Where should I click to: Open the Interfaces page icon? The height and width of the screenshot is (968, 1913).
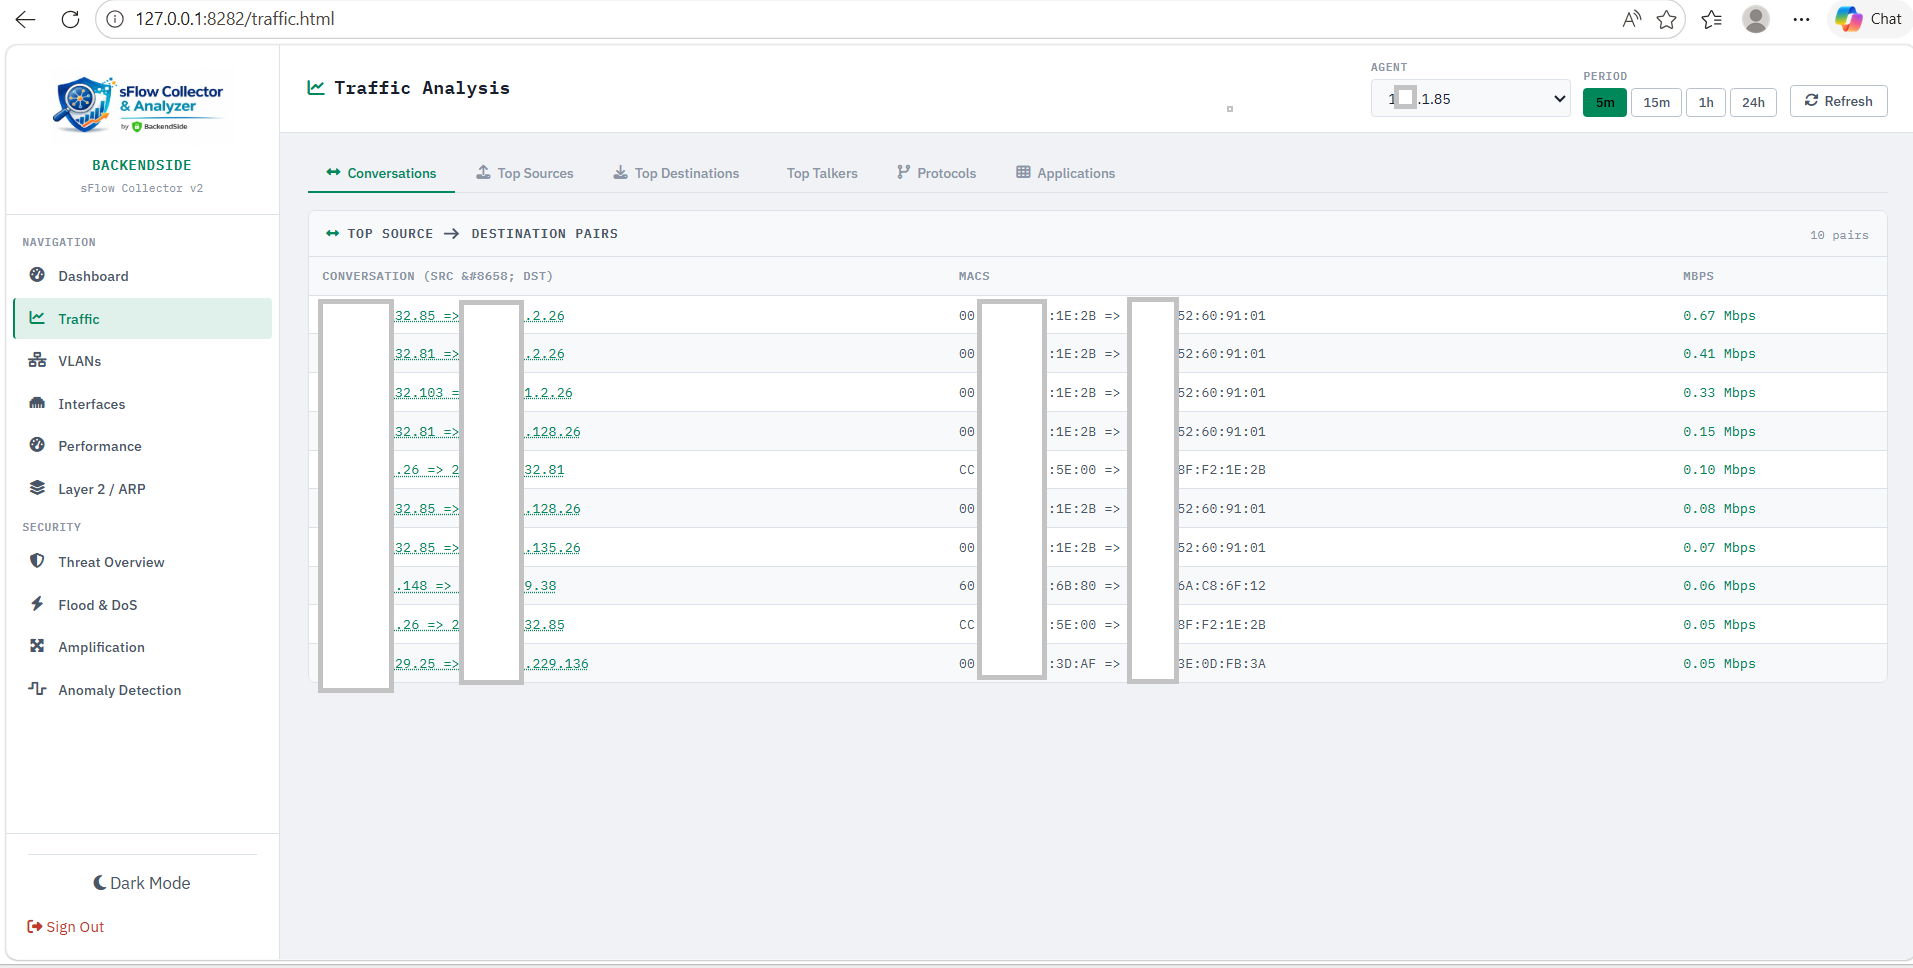(37, 403)
